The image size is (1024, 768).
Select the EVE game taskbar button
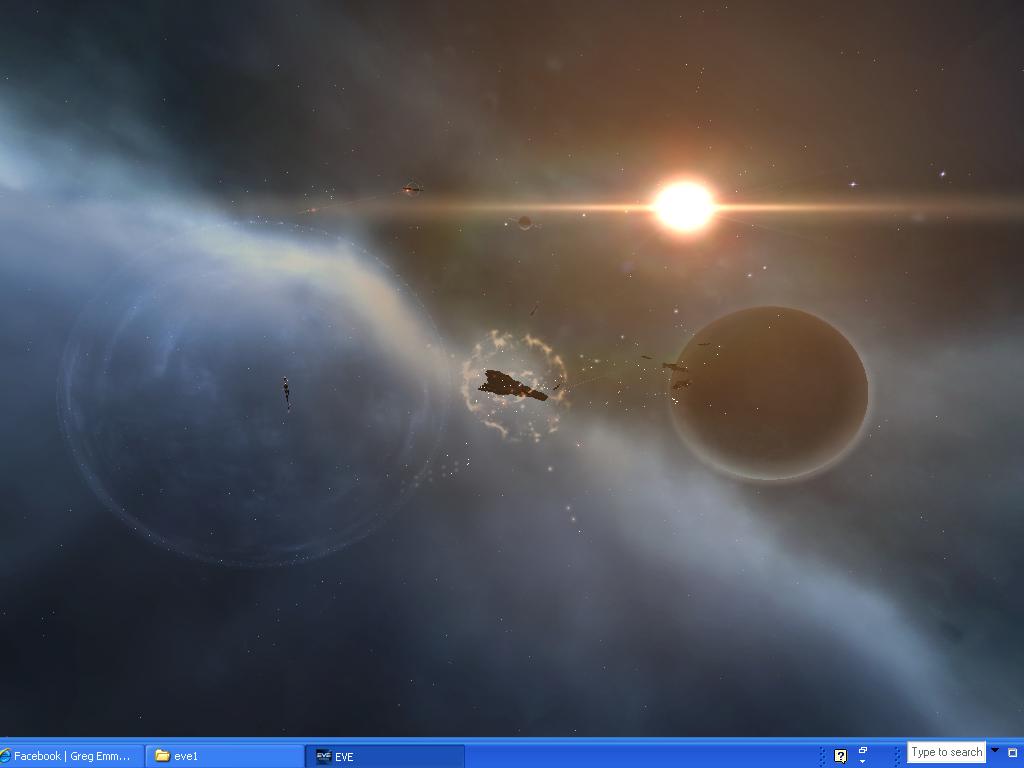coord(385,756)
